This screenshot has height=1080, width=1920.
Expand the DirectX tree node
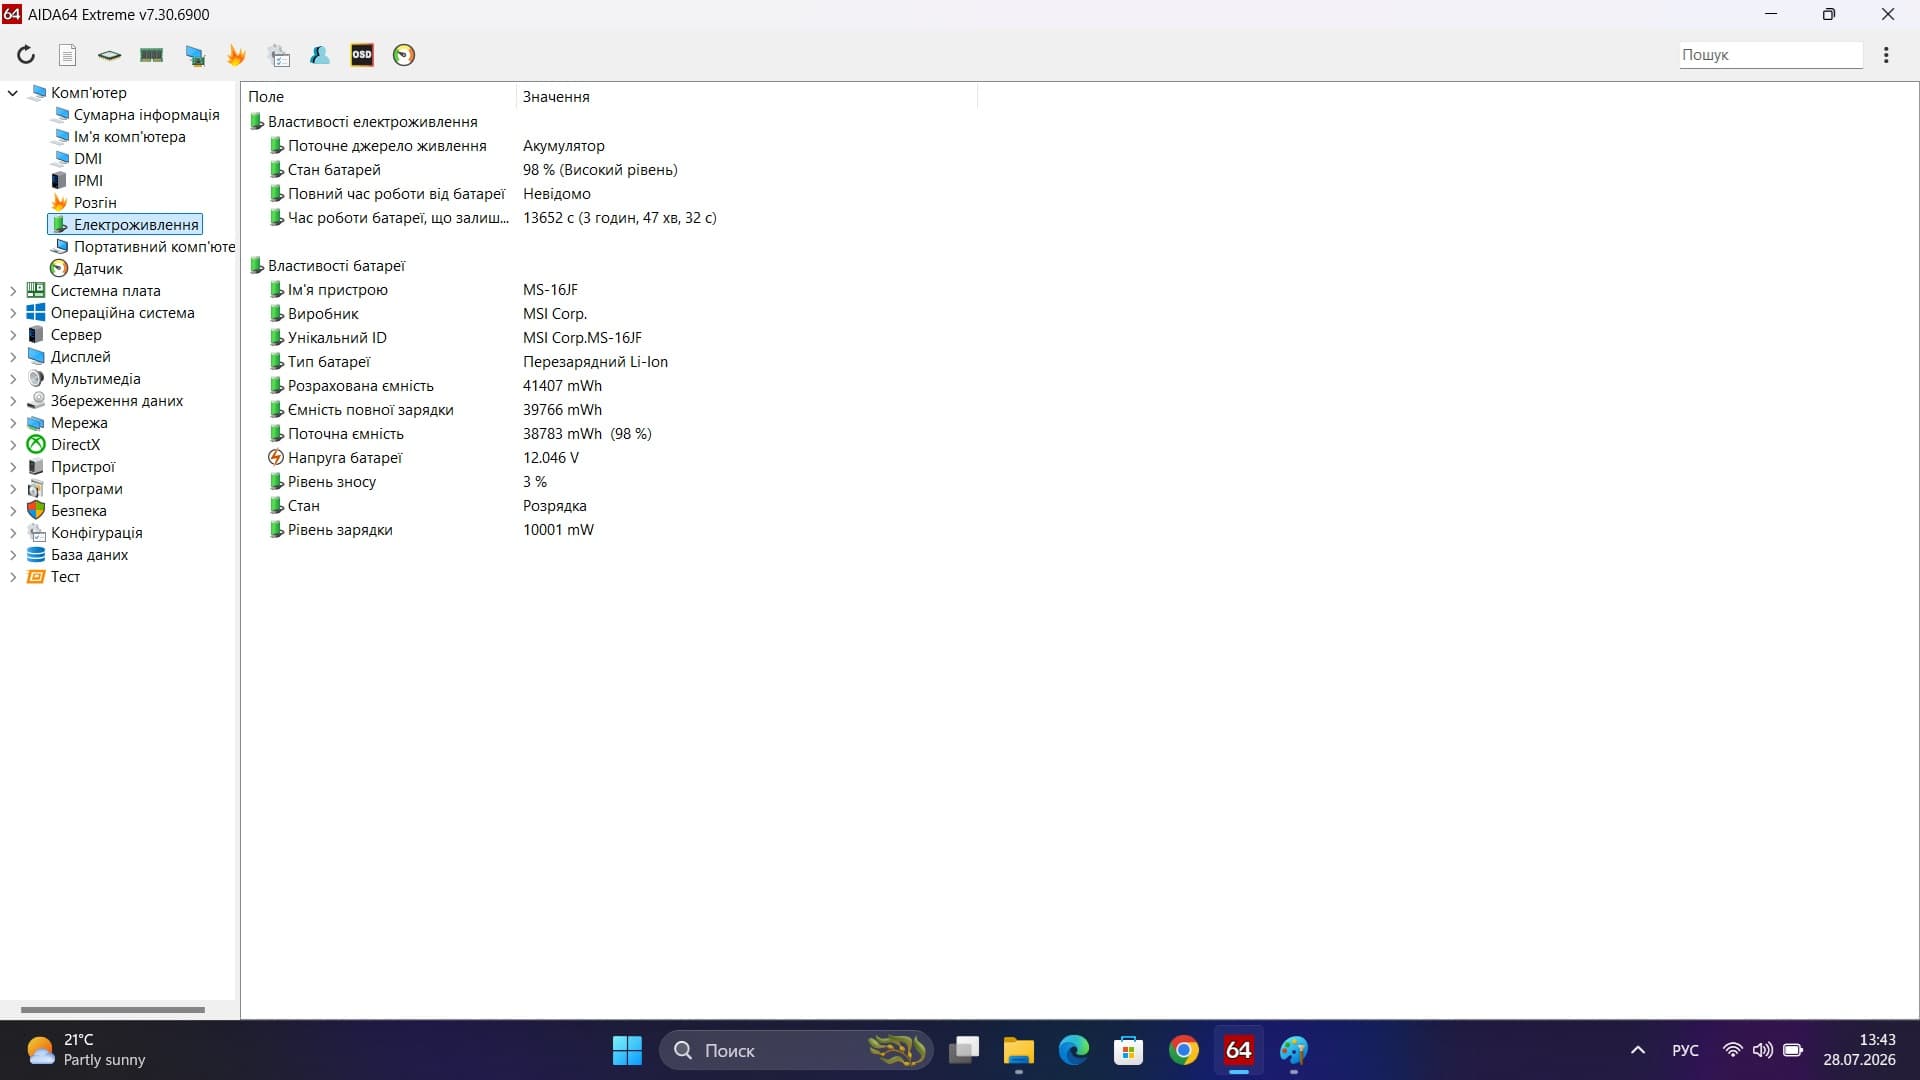pyautogui.click(x=13, y=445)
